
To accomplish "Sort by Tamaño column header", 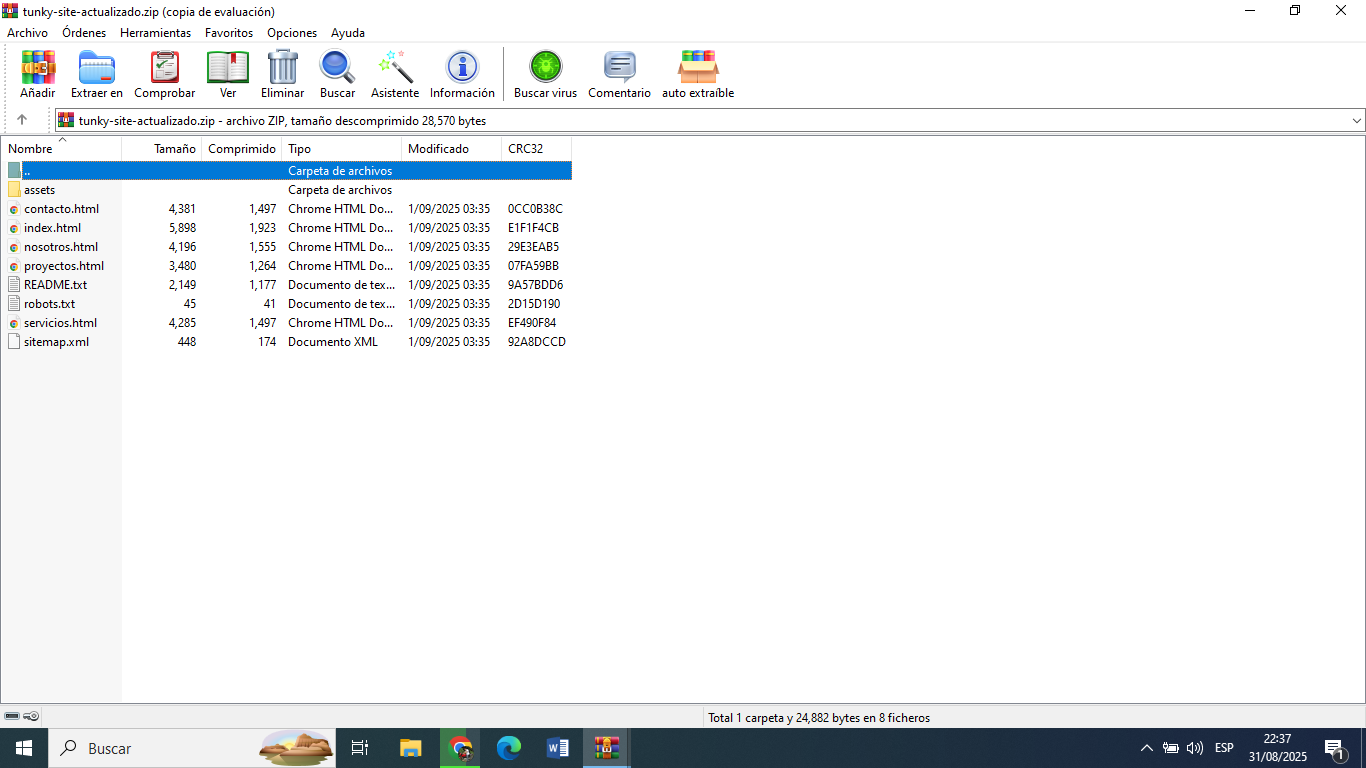I will (162, 148).
